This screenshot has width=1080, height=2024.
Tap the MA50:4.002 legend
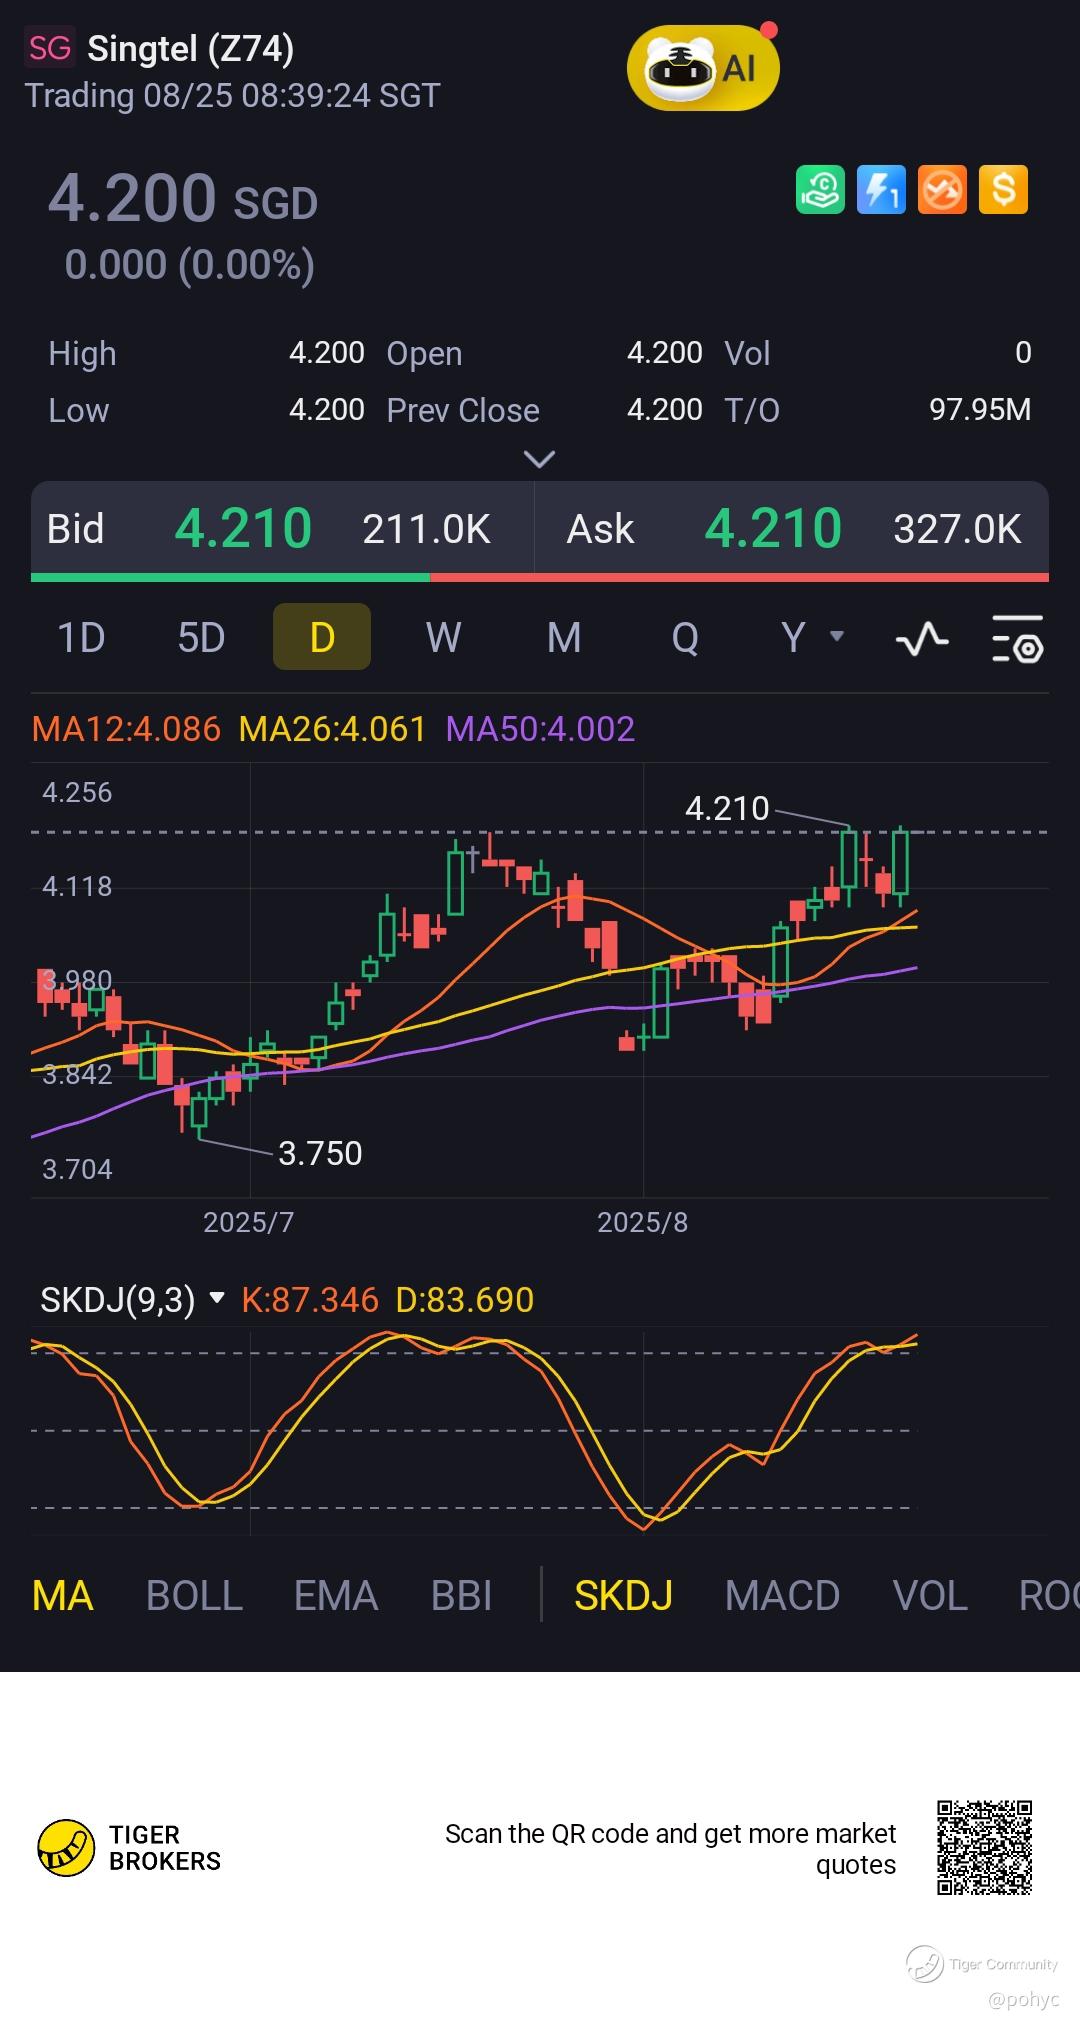pyautogui.click(x=540, y=729)
